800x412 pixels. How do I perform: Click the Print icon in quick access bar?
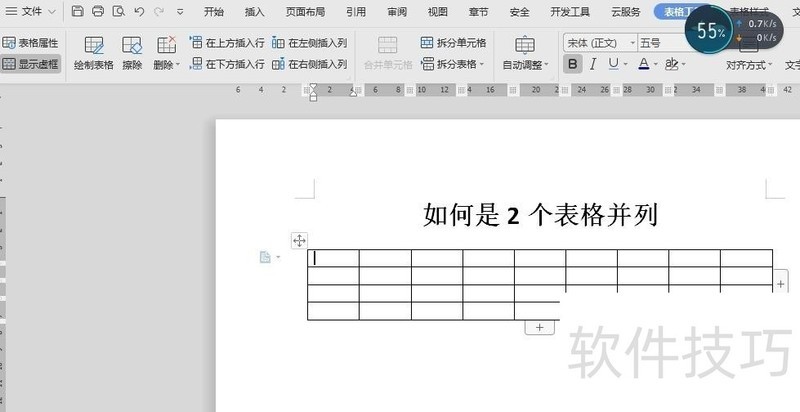pos(98,11)
